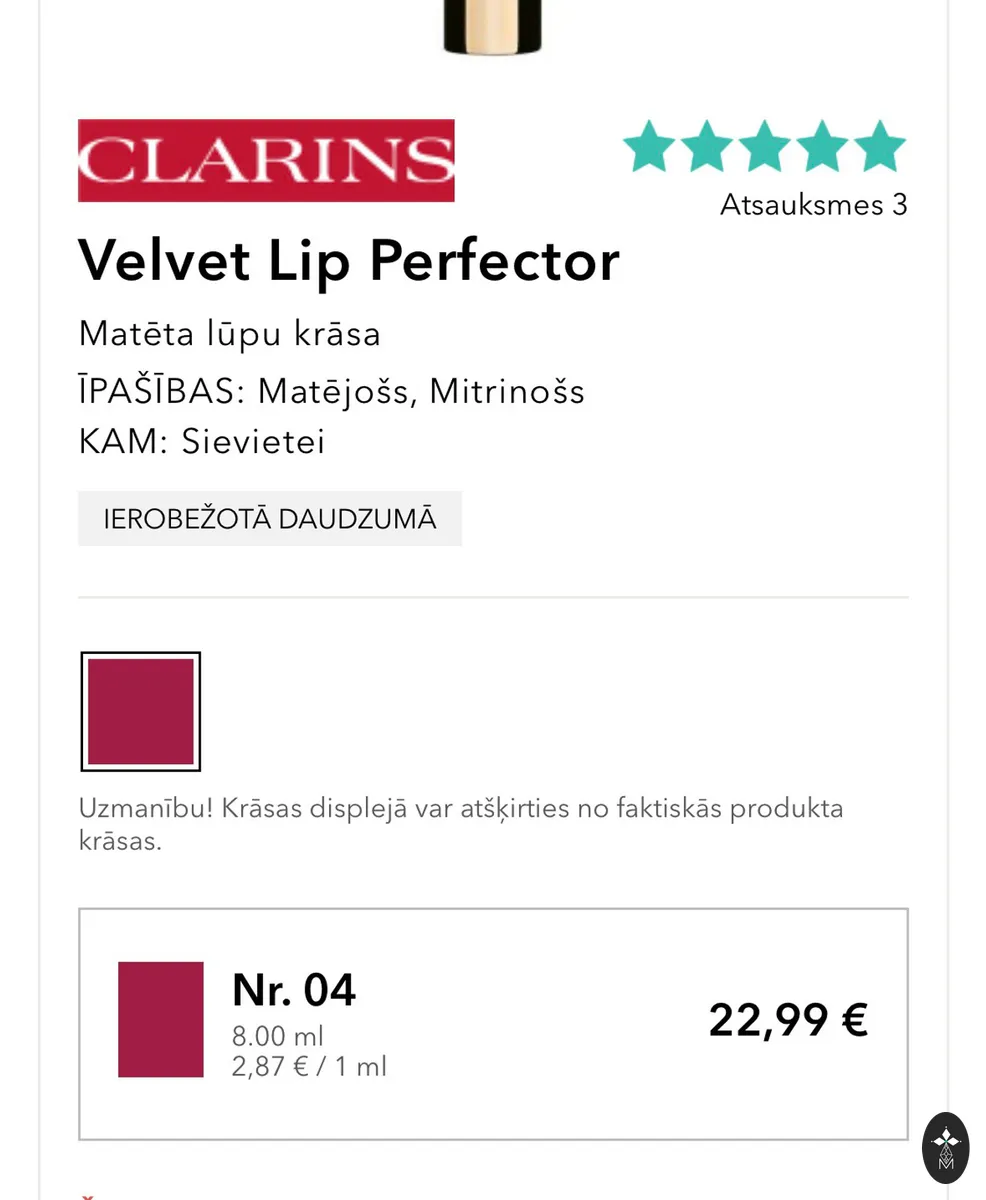
Task: Select the fifth rating star
Action: tap(880, 146)
